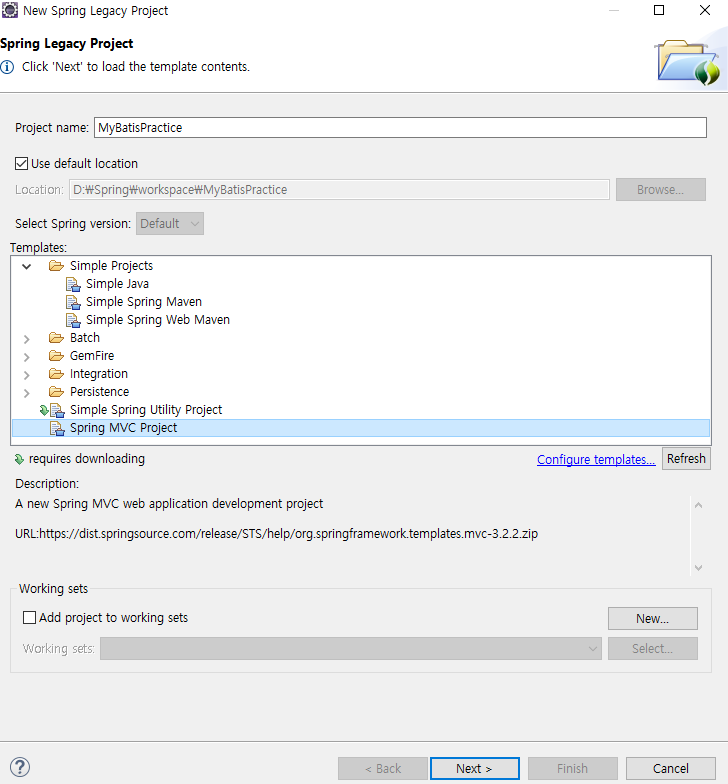Expand the GemFire template category
This screenshot has height=784, width=728.
coord(26,356)
